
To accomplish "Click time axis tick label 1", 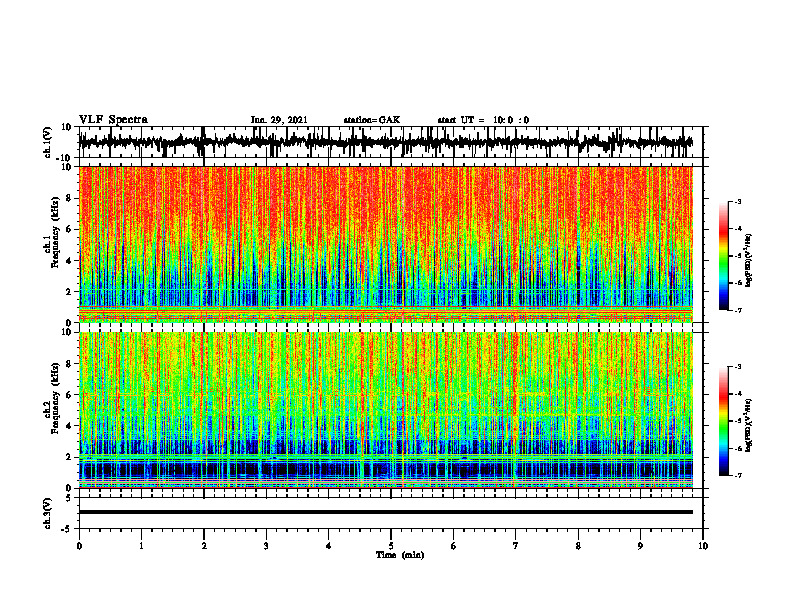I will coord(141,546).
